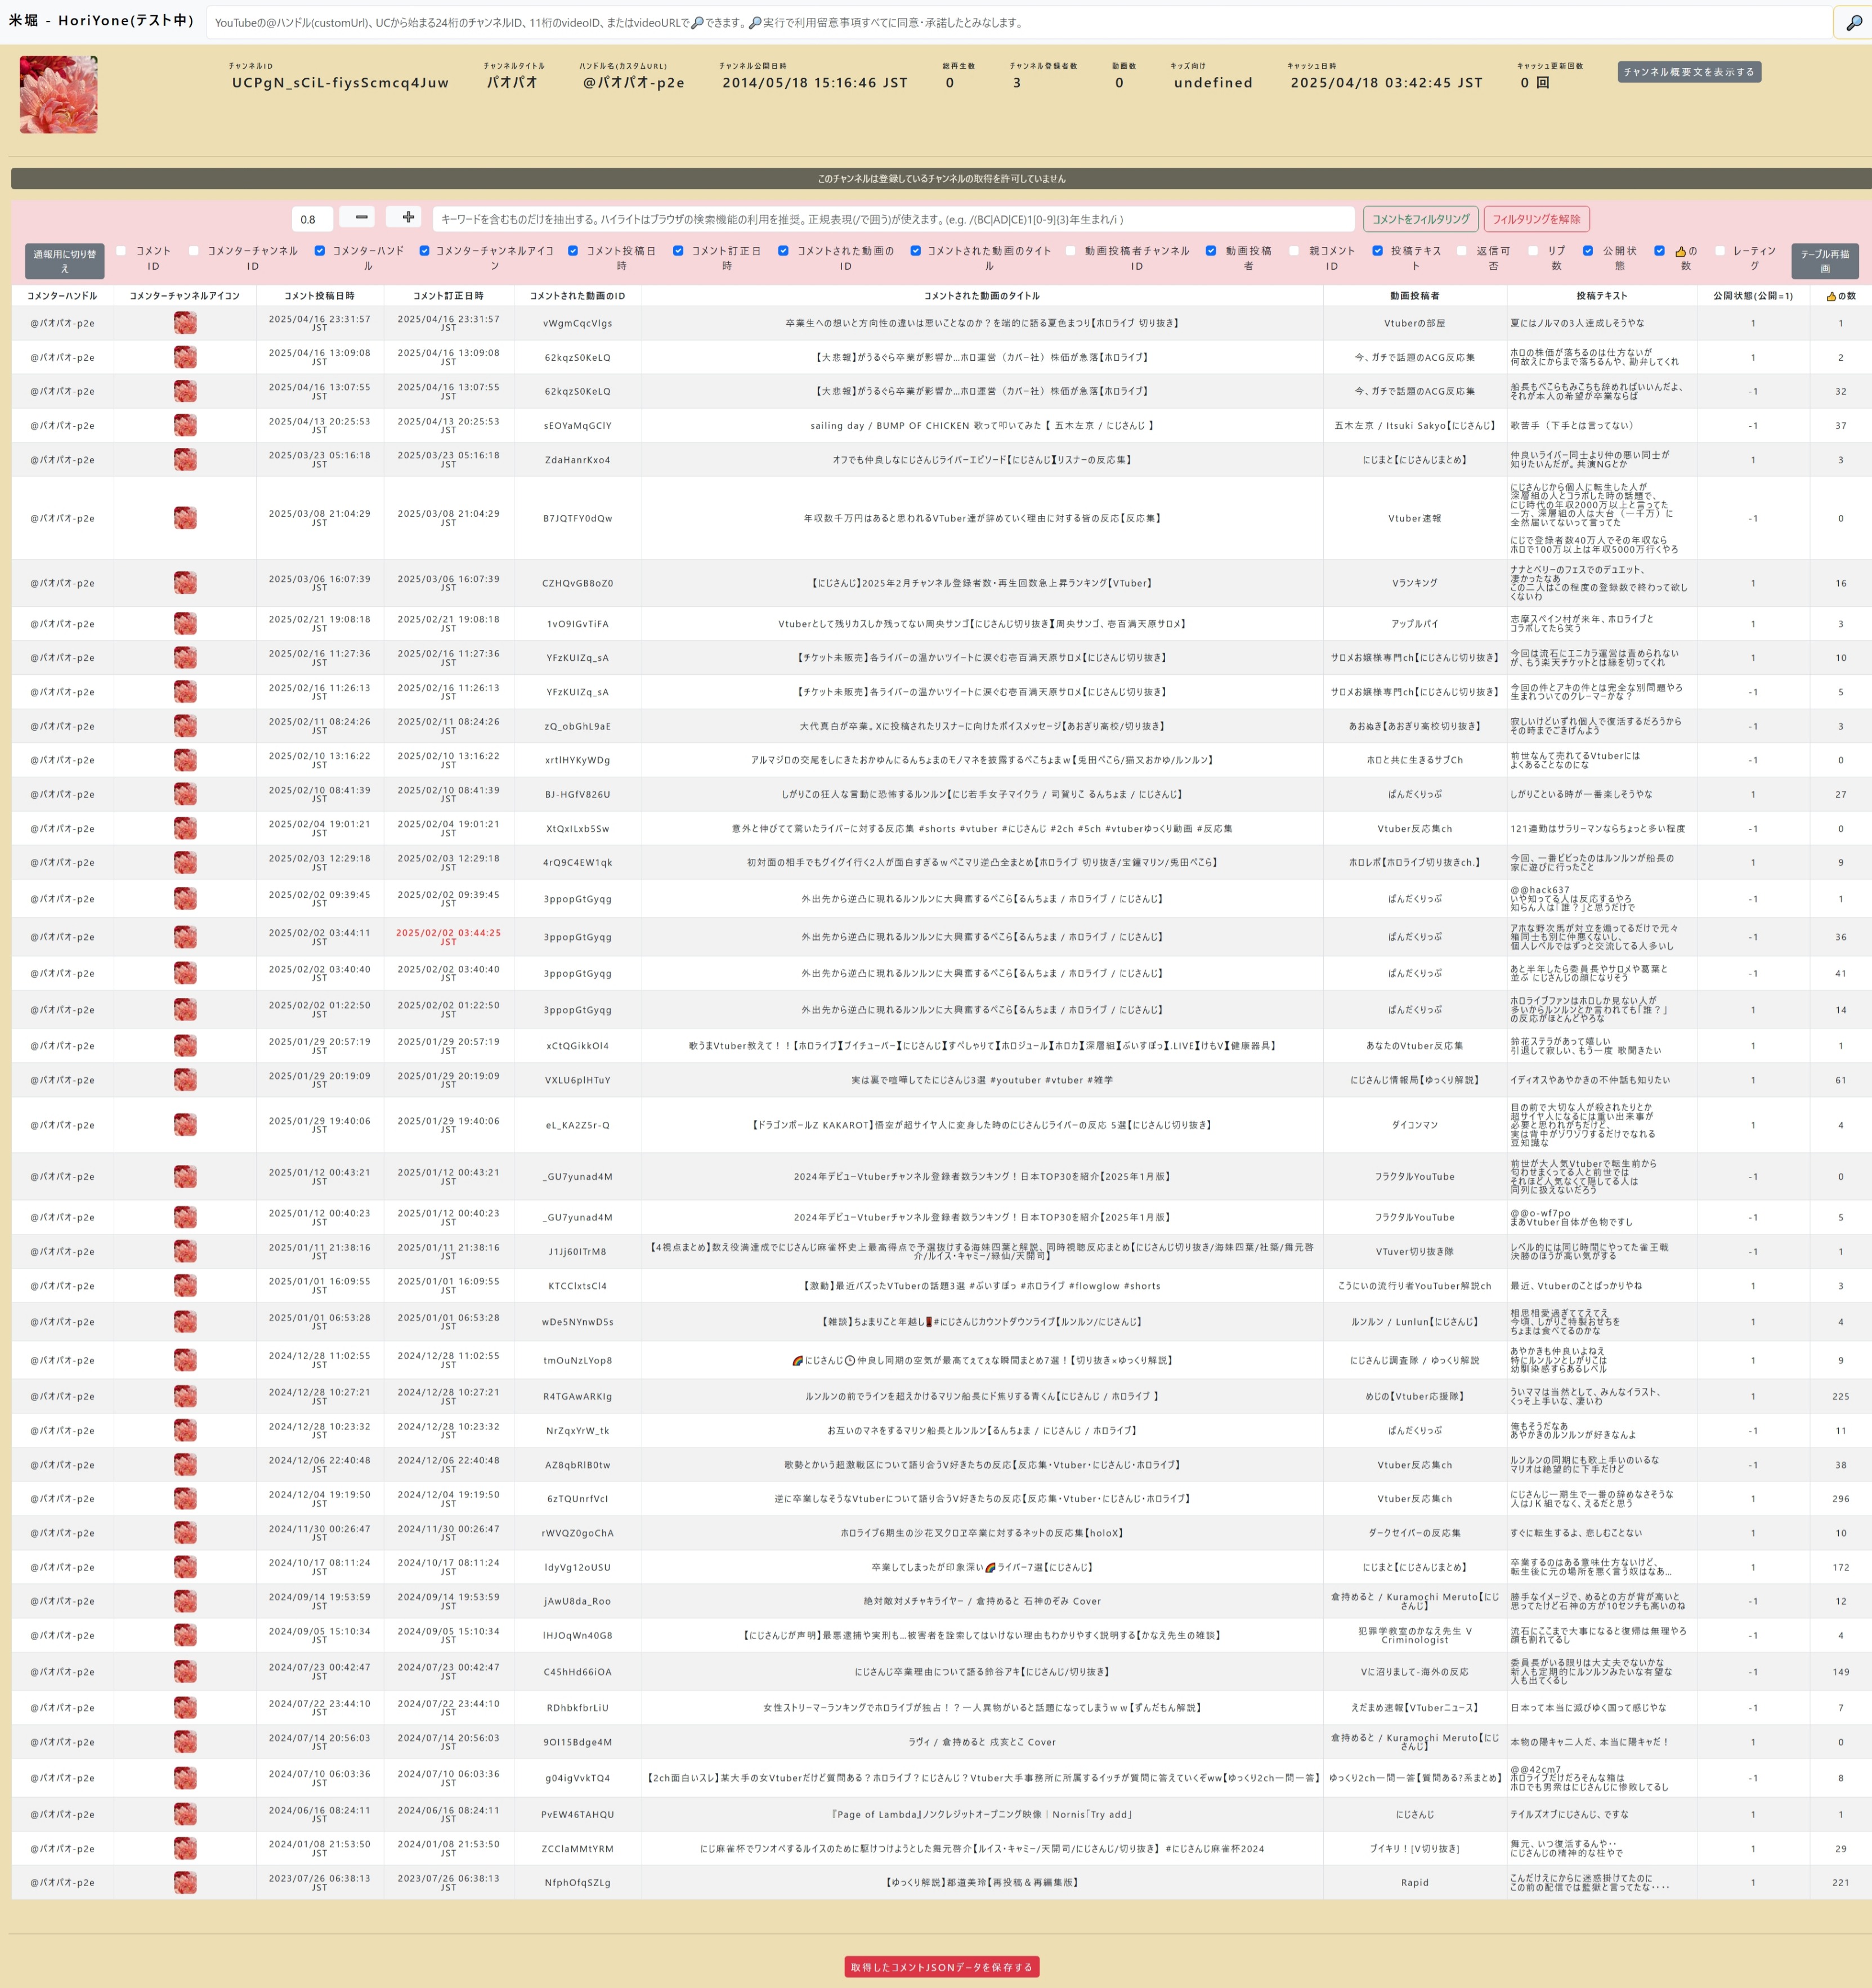This screenshot has height=1988, width=1872.
Task: Click commenter icon in row 2024/09/14 19:53:59
Action: 185,1601
